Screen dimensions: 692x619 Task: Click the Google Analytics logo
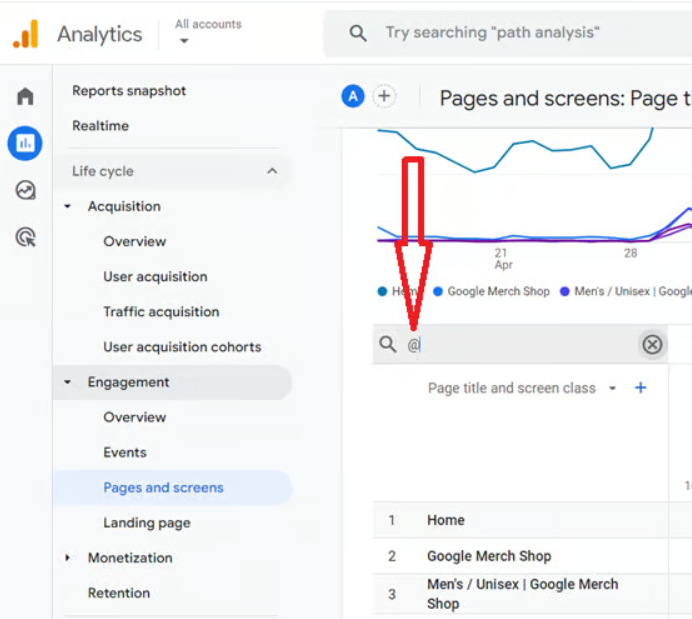pyautogui.click(x=26, y=34)
